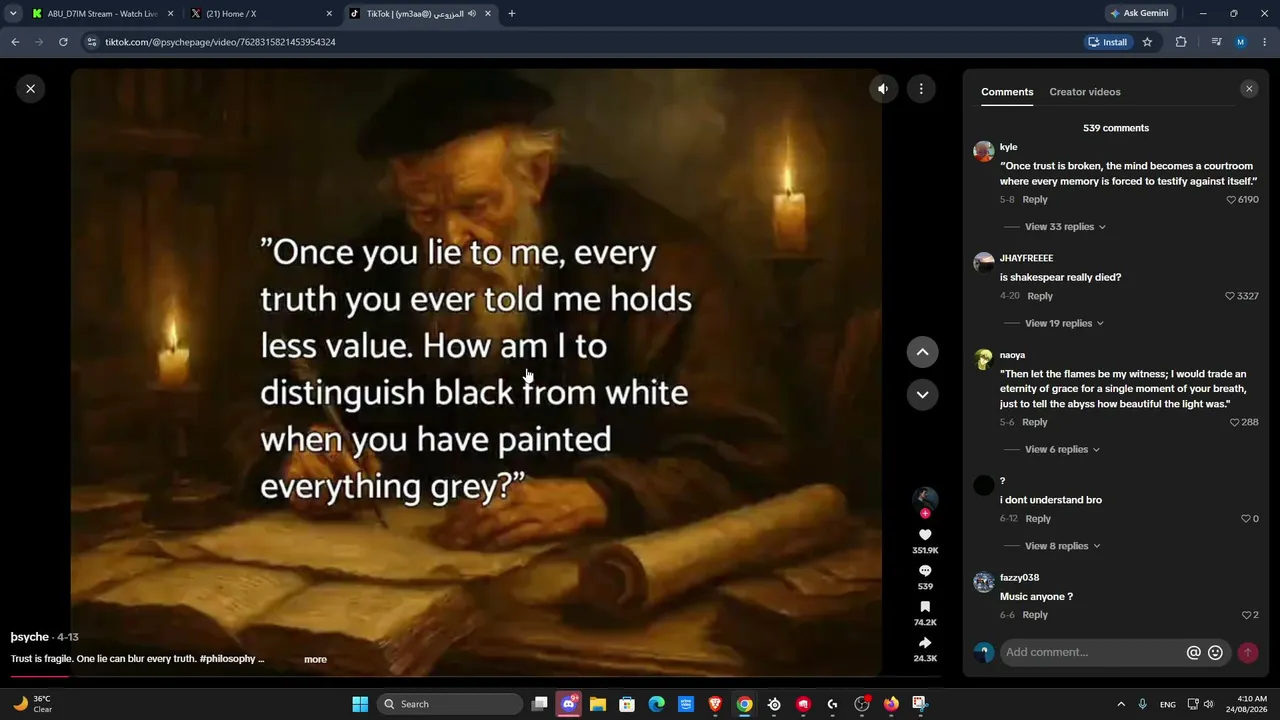1280x720 pixels.
Task: Reload the TikTok page
Action: (63, 42)
